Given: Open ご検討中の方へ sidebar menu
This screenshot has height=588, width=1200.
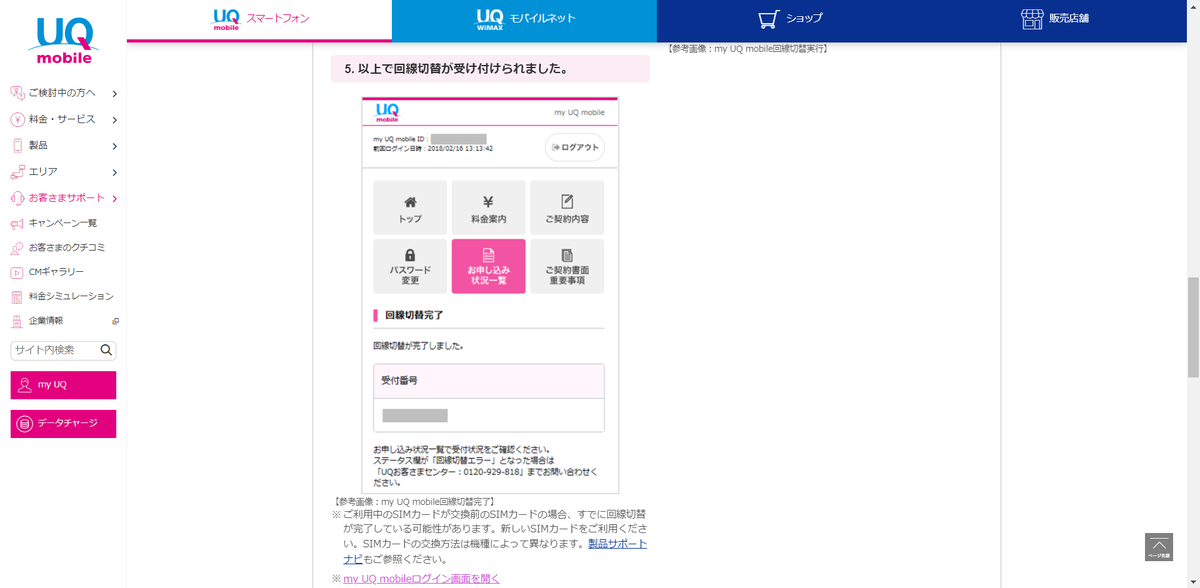Looking at the screenshot, I should coord(63,93).
